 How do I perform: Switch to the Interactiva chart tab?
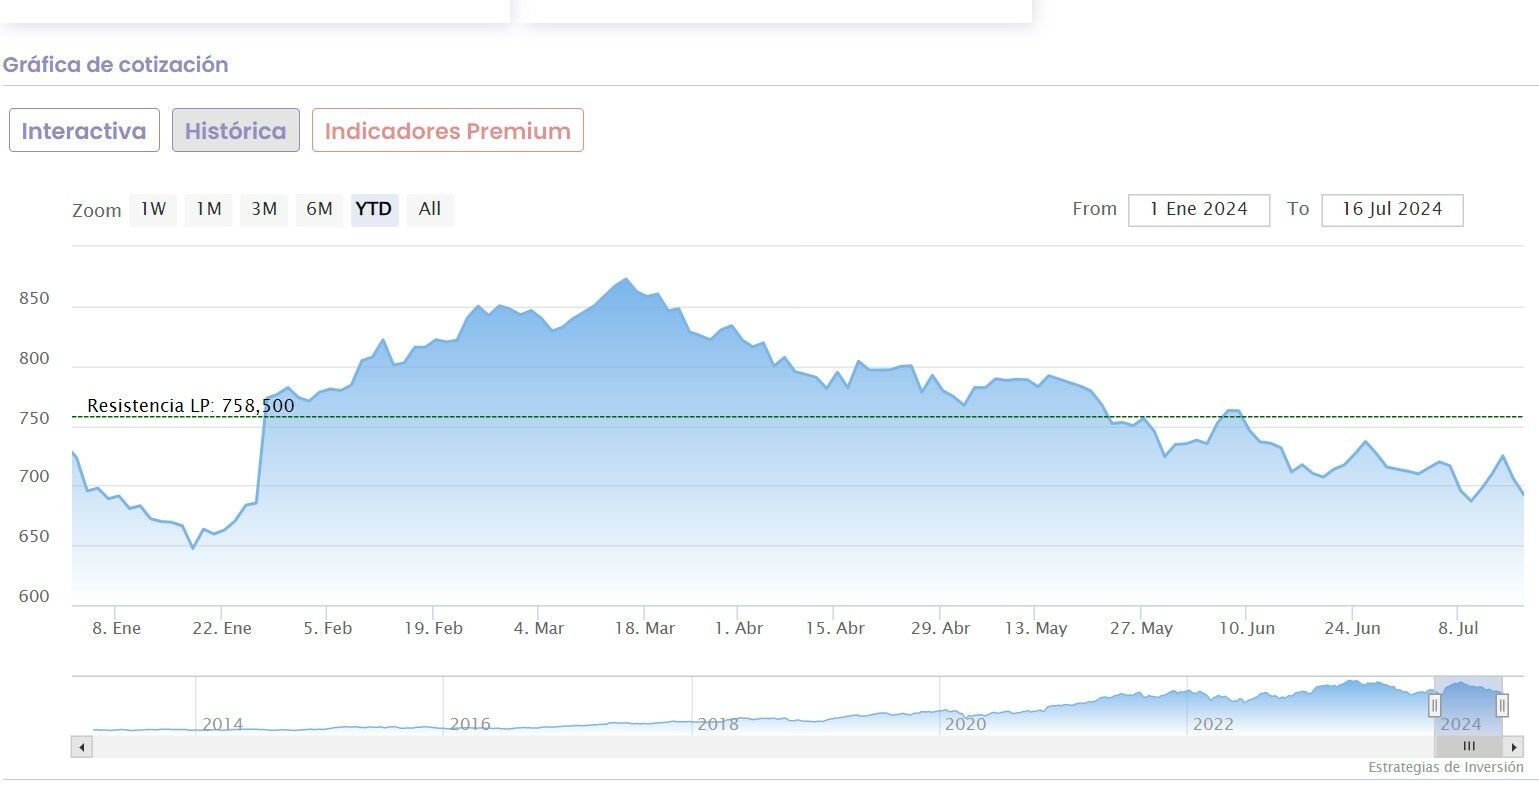coord(84,131)
